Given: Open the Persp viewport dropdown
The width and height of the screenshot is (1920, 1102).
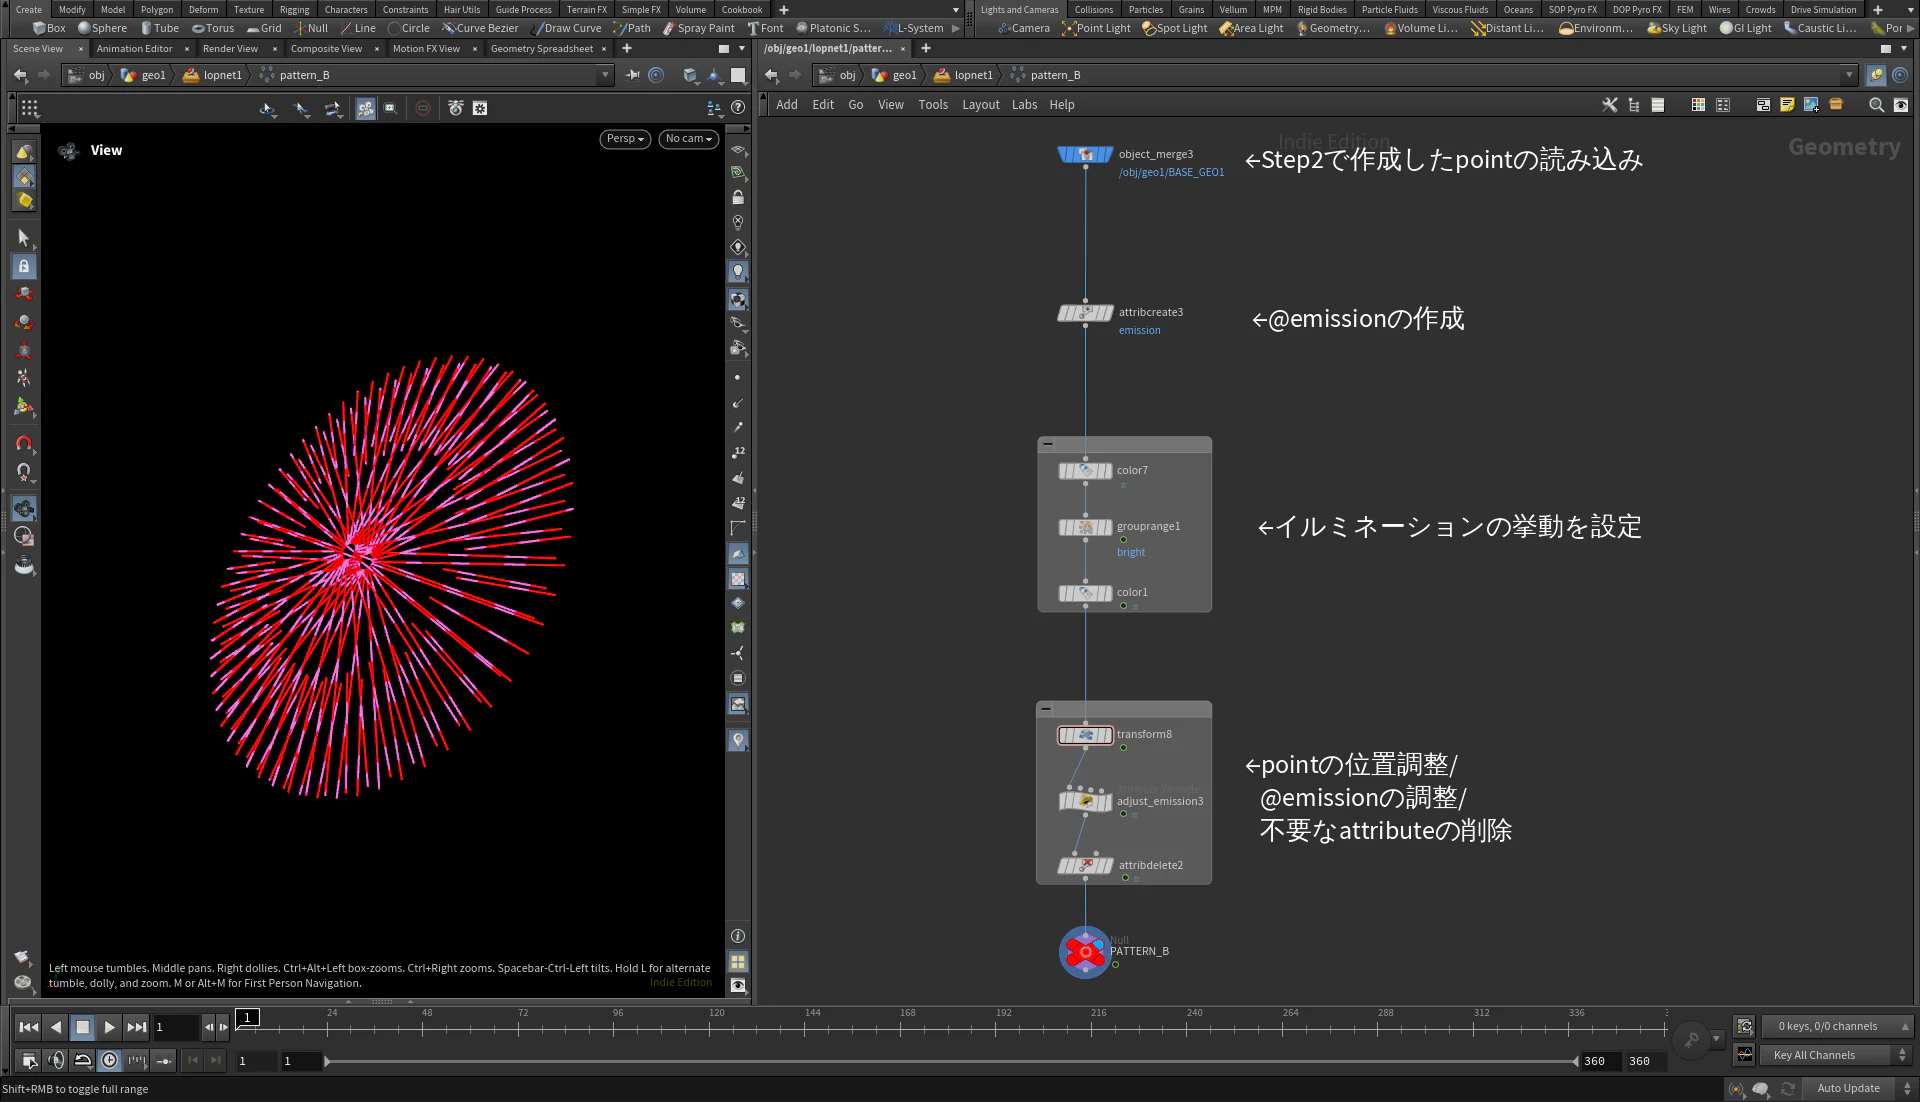Looking at the screenshot, I should (625, 139).
